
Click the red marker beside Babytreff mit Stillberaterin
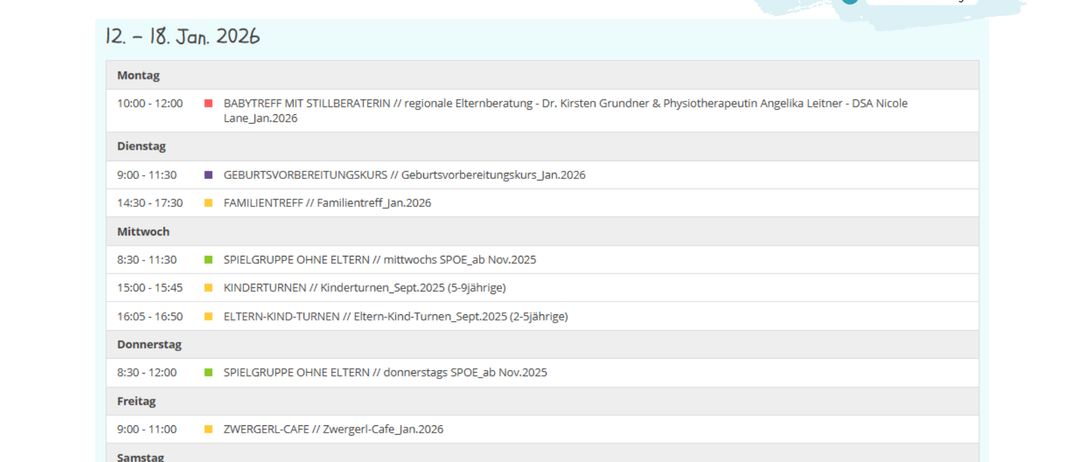click(x=208, y=103)
